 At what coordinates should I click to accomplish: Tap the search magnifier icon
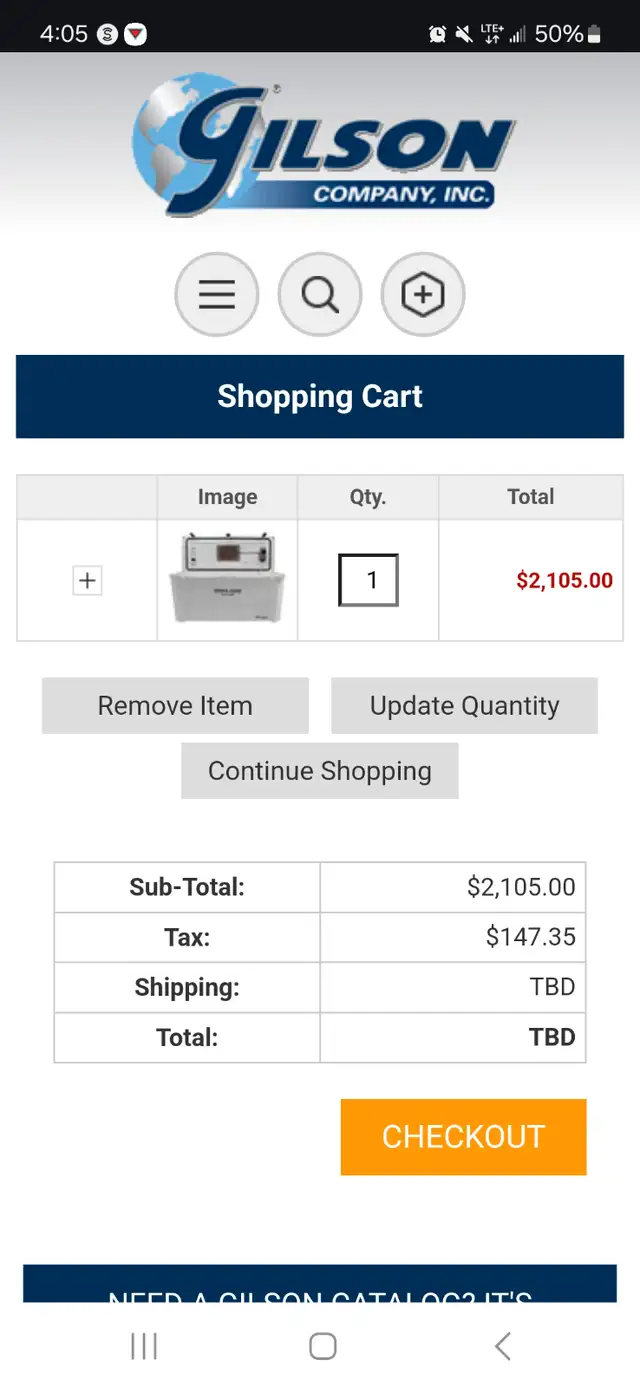point(320,295)
